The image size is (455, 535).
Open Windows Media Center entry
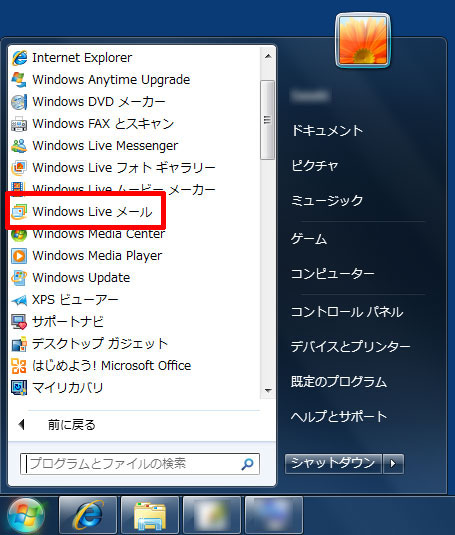[99, 235]
